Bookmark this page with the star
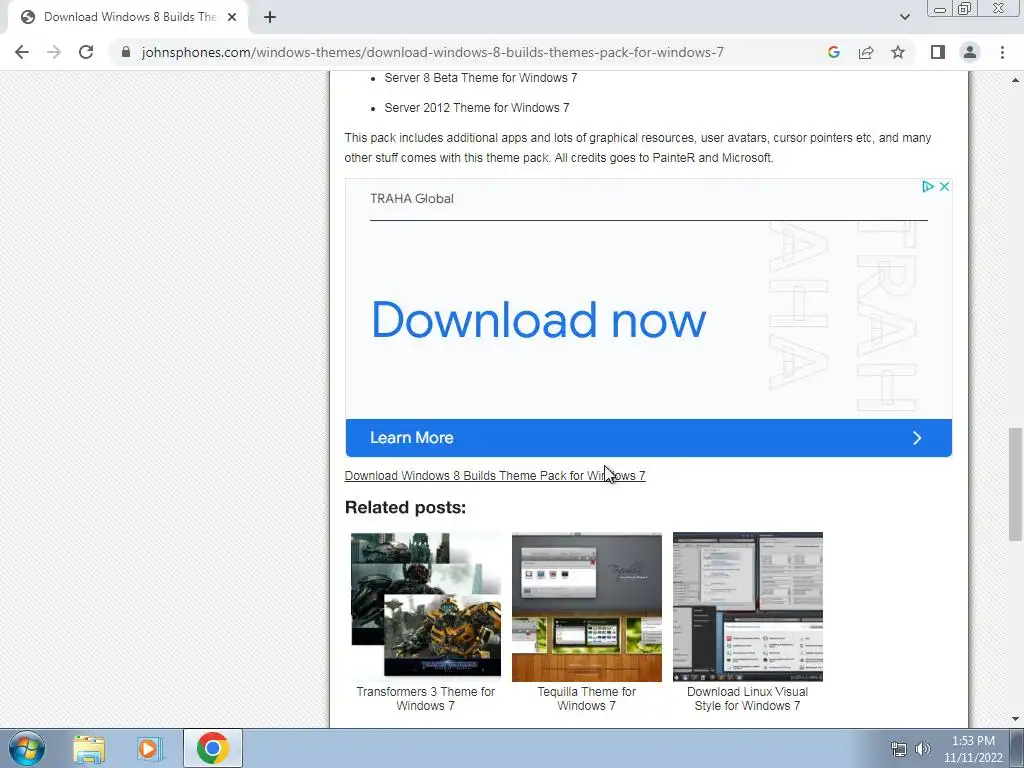This screenshot has height=768, width=1024. (898, 52)
